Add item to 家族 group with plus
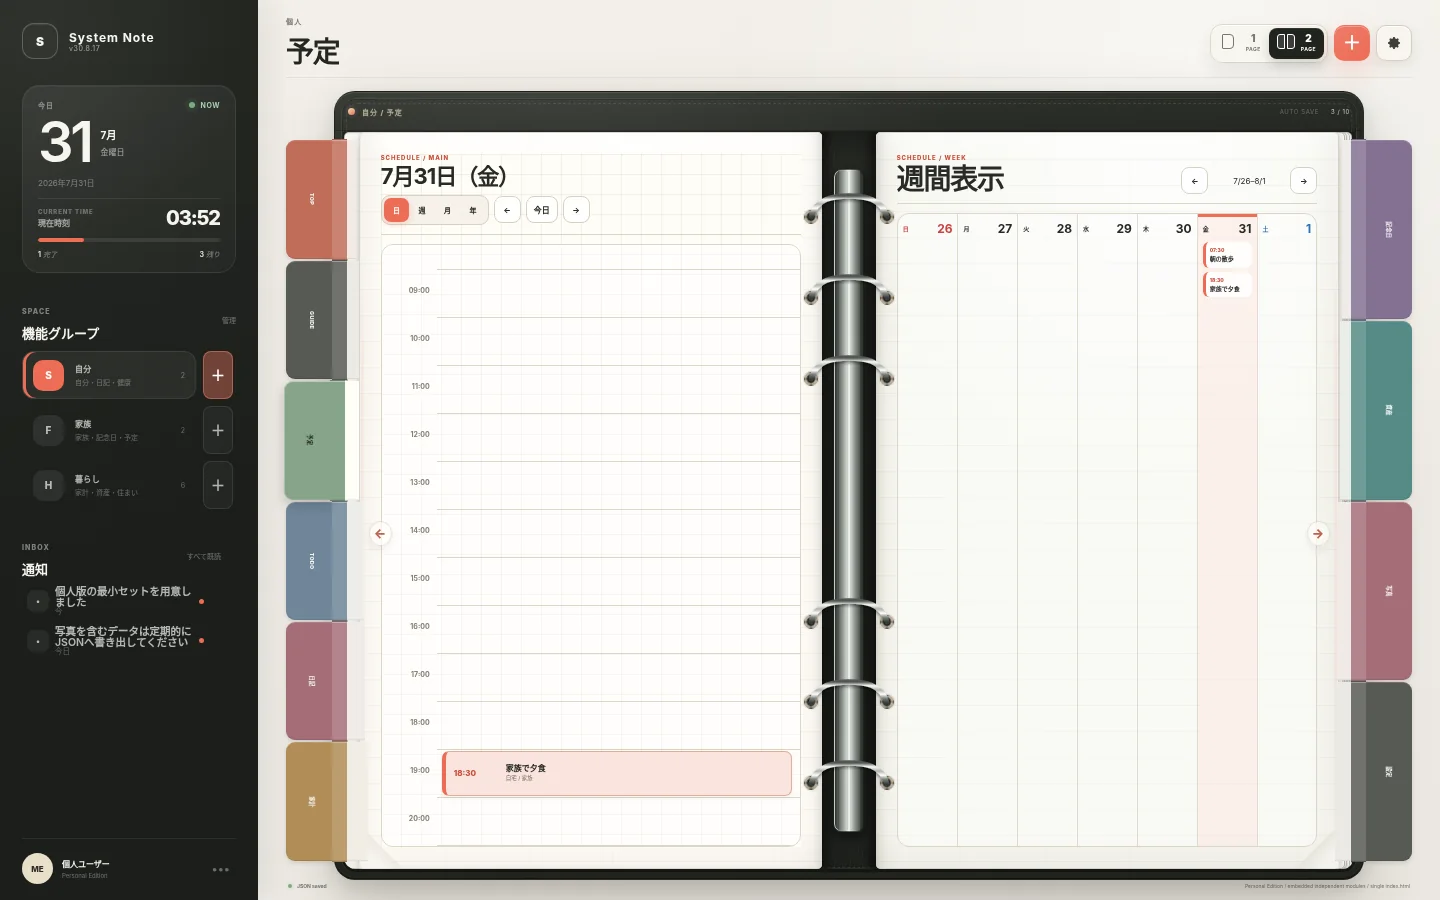 218,430
